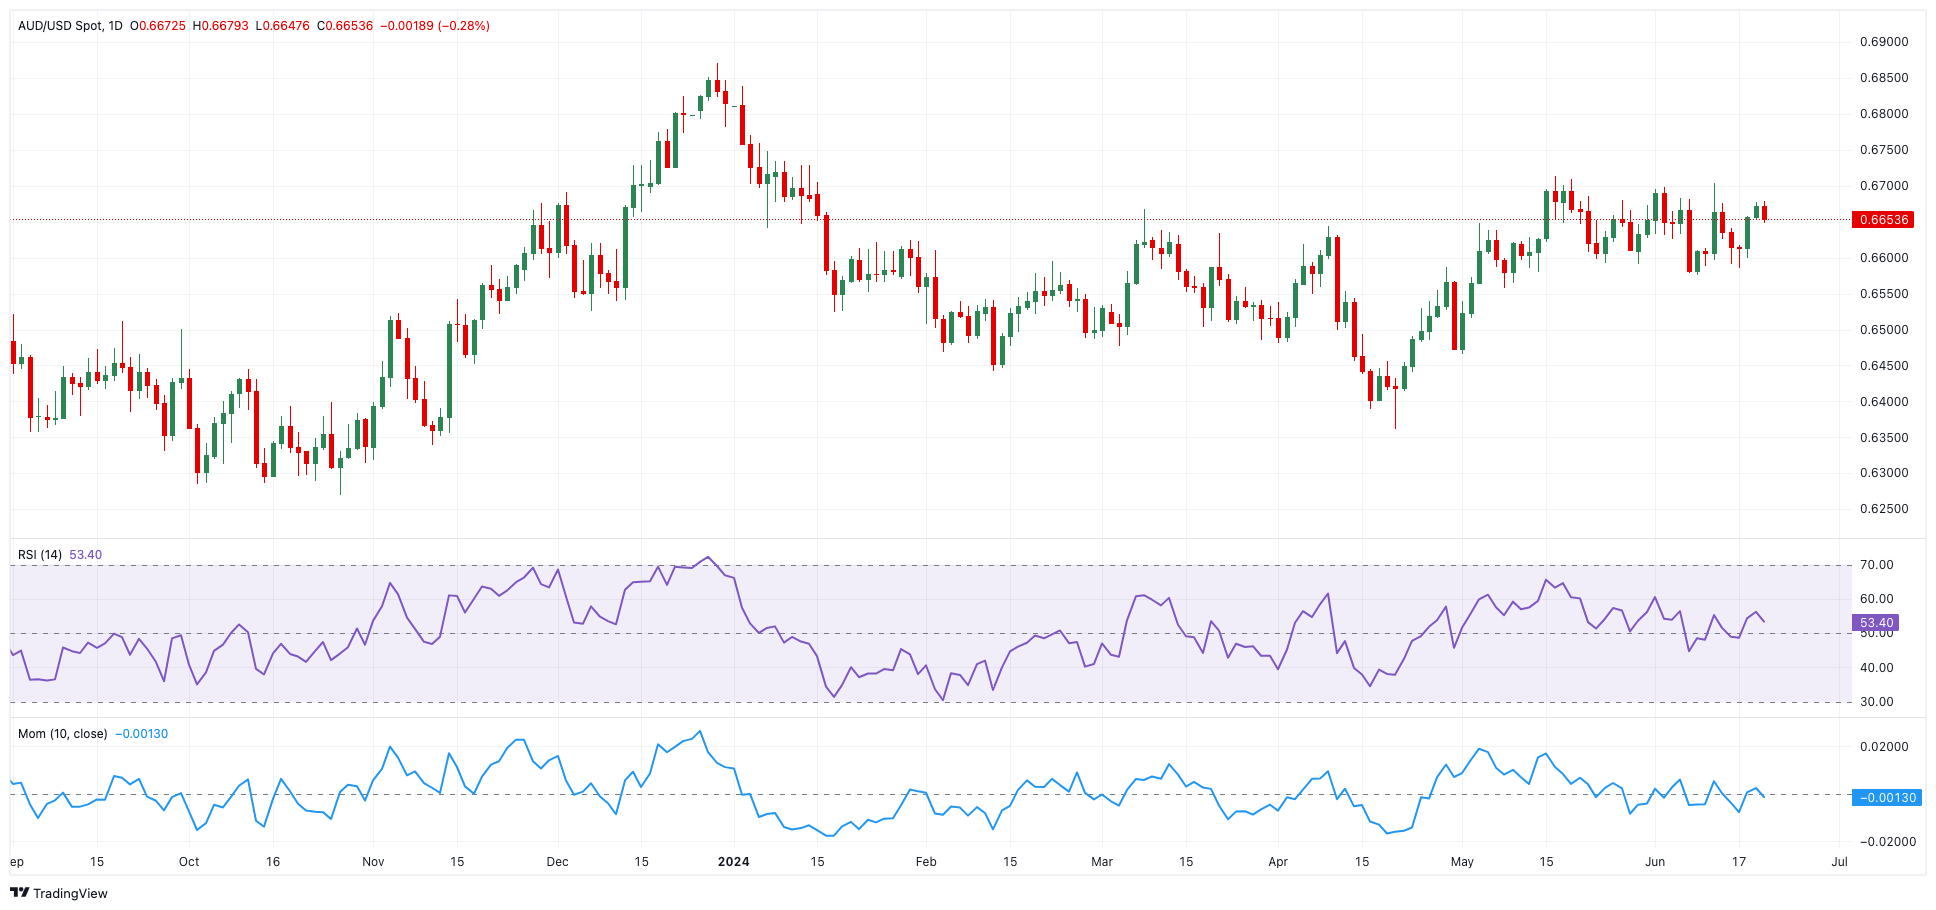Click the 0.62500 price axis label

[1883, 509]
